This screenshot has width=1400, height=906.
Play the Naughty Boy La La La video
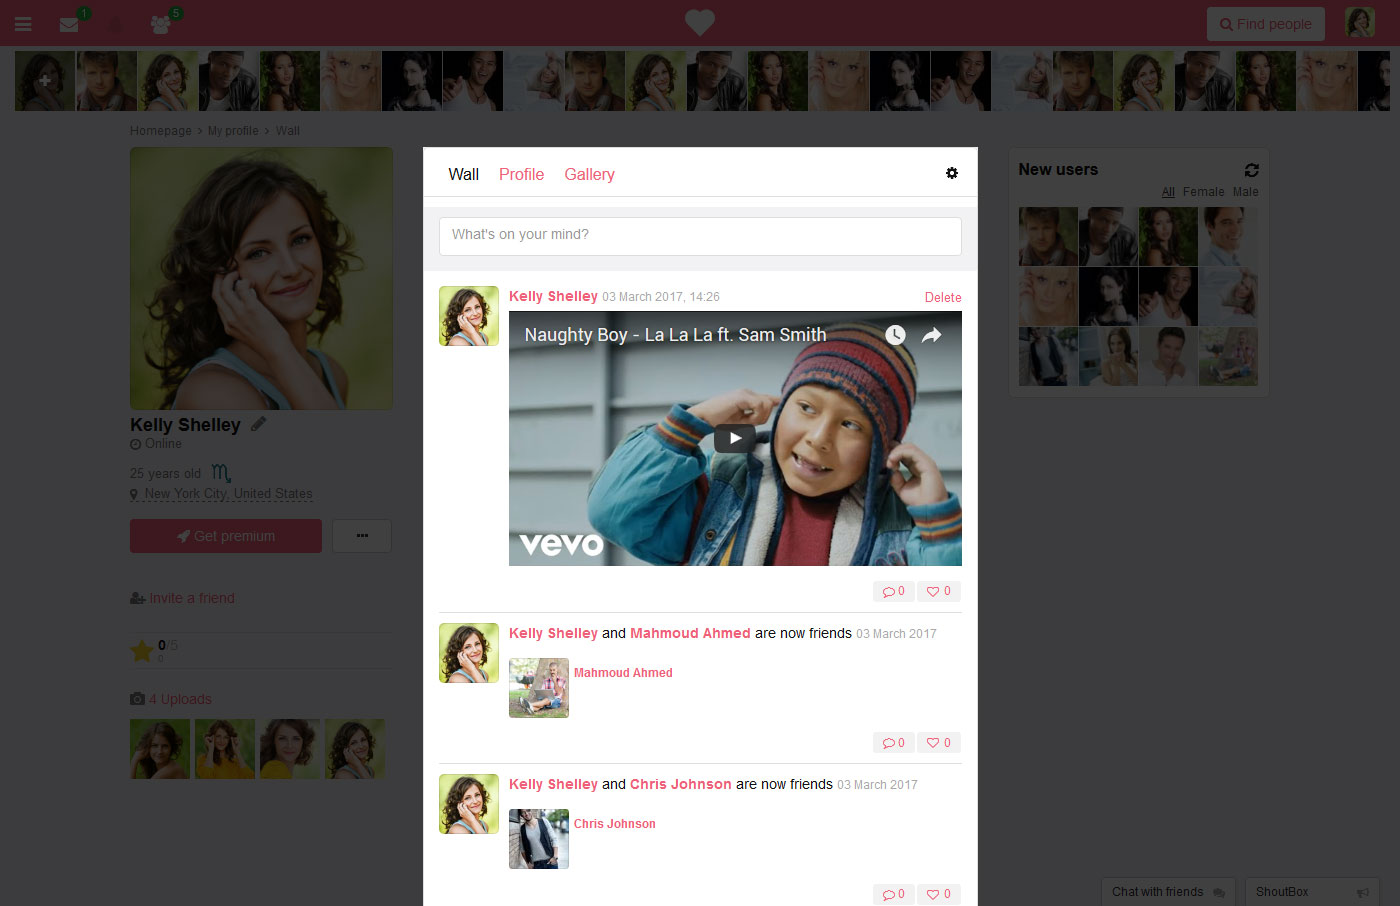(x=735, y=438)
